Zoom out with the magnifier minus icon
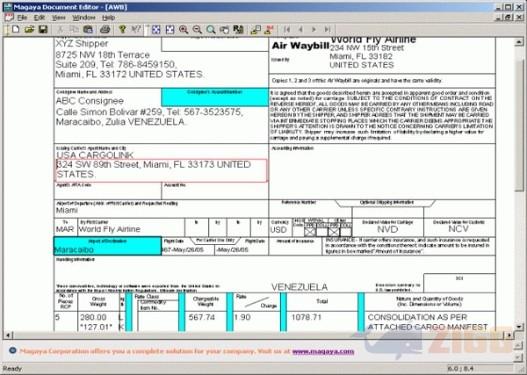 click(x=197, y=30)
